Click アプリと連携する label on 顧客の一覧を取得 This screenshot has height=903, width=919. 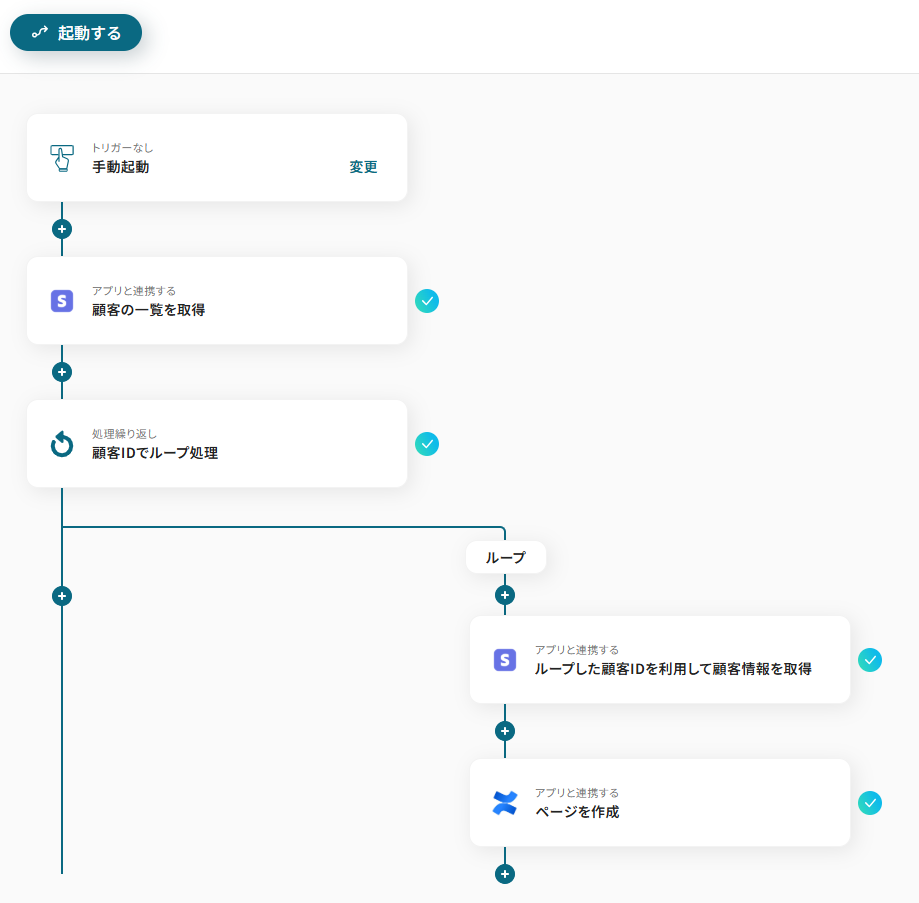134,291
